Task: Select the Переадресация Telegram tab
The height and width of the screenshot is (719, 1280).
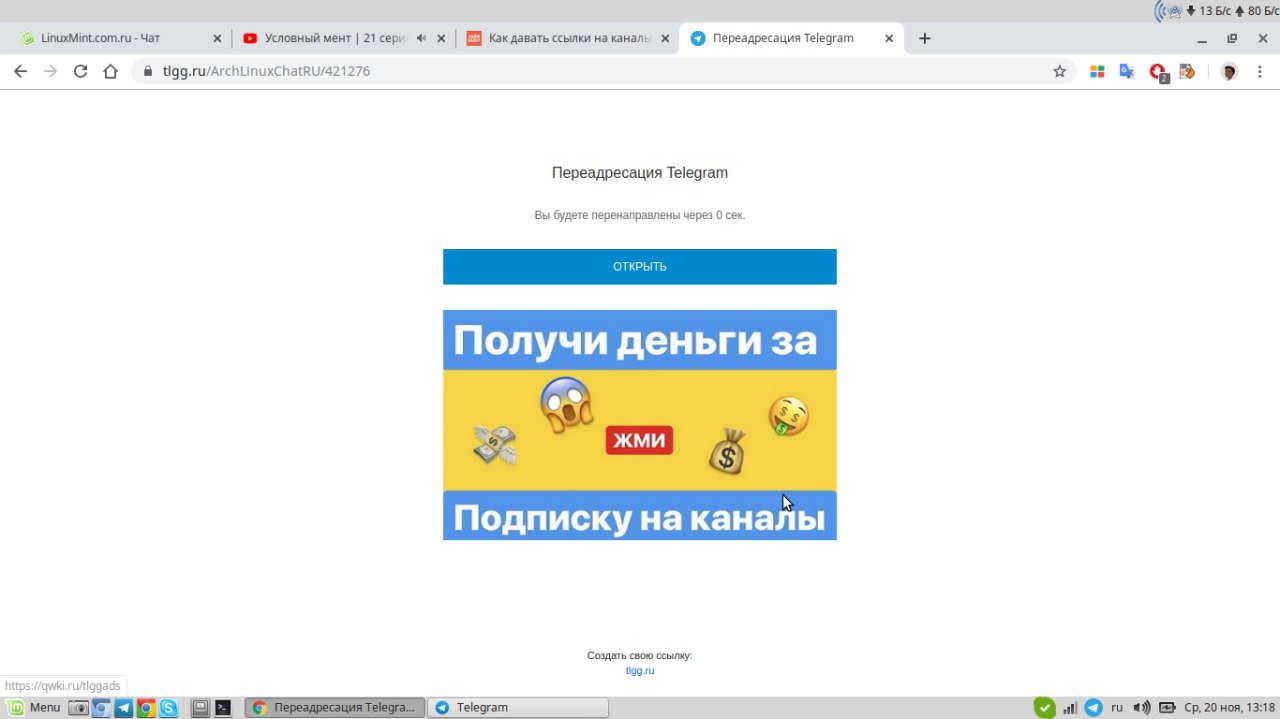Action: coord(792,38)
